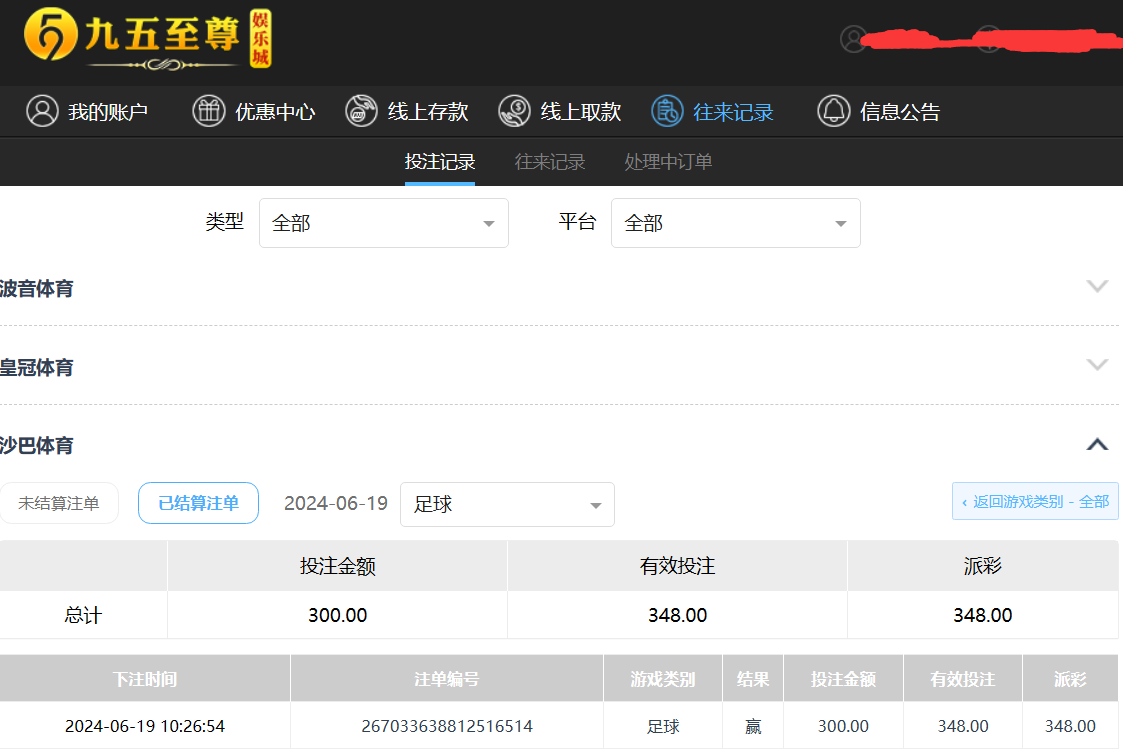Click bet number 267033638812516514
The image size is (1123, 752).
446,726
